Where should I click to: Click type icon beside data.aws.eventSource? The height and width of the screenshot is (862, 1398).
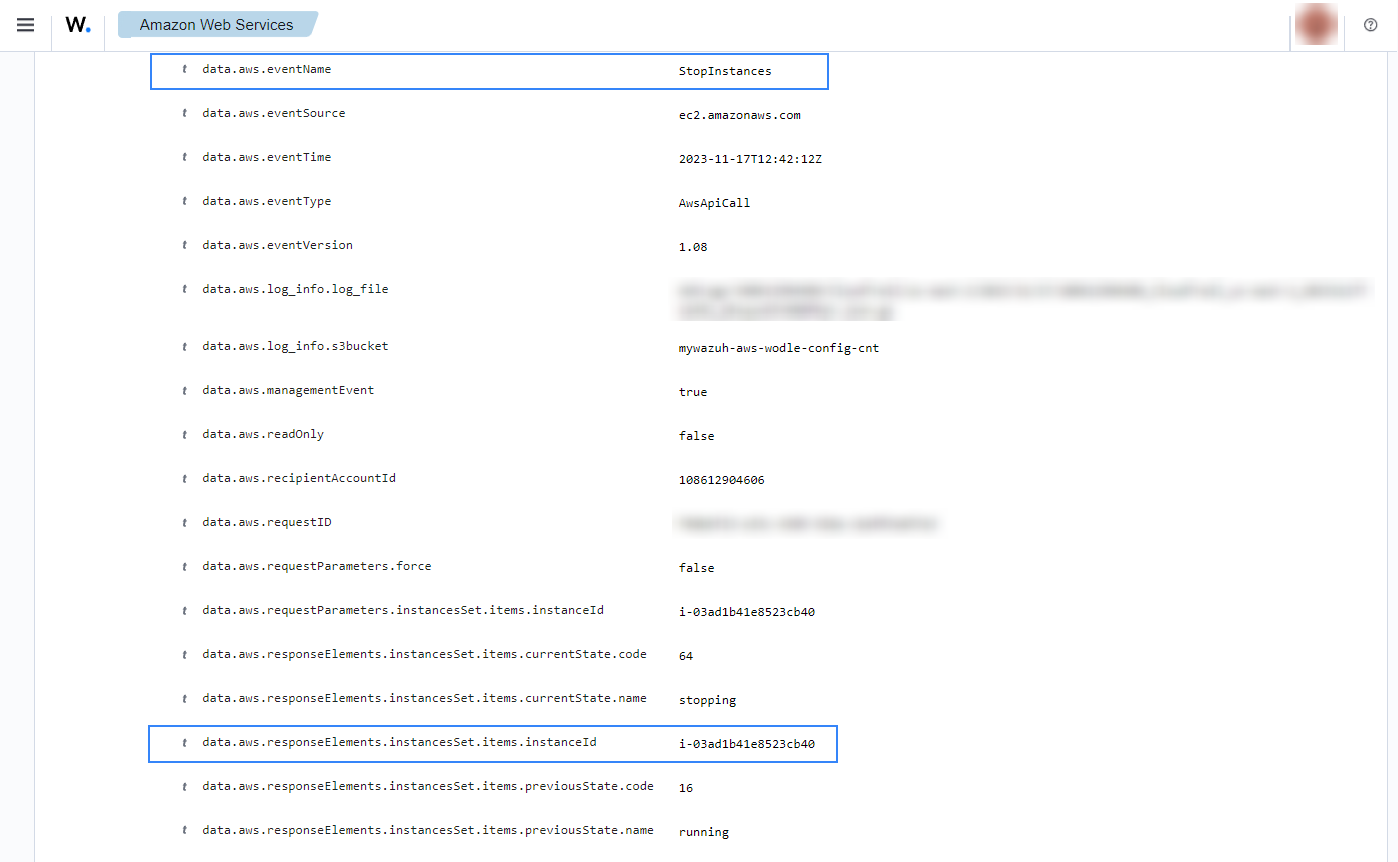185,114
